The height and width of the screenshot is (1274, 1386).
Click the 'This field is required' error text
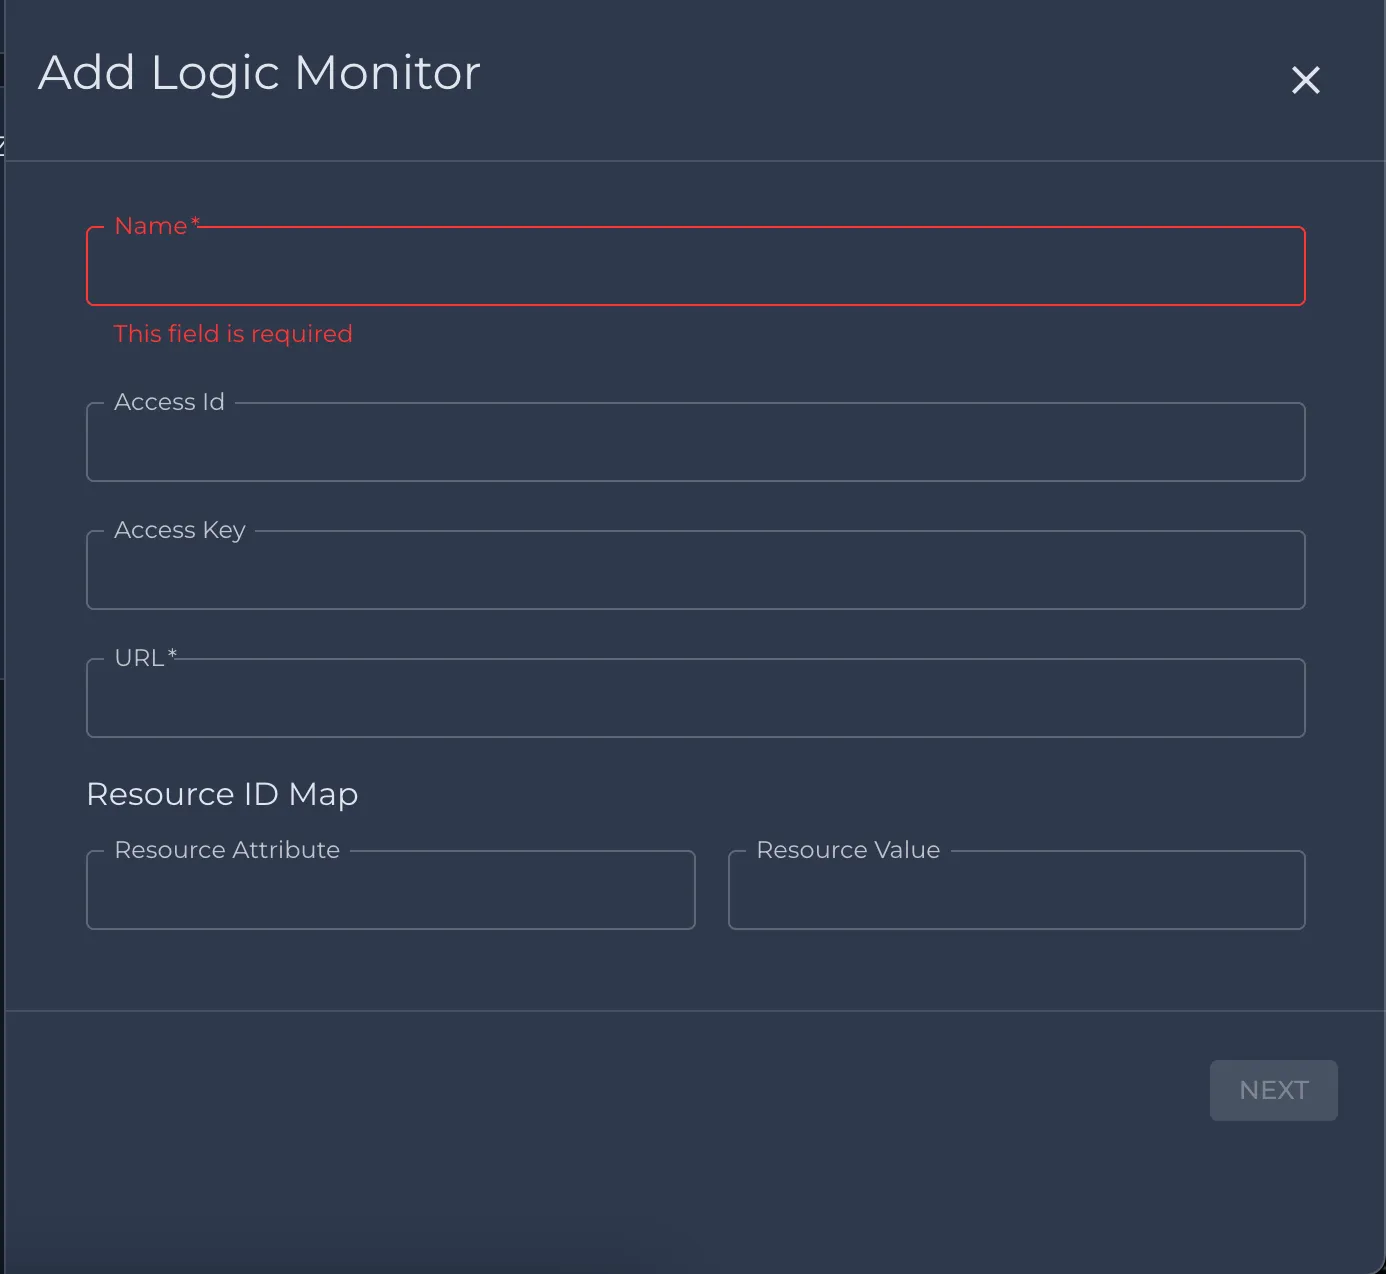tap(233, 334)
